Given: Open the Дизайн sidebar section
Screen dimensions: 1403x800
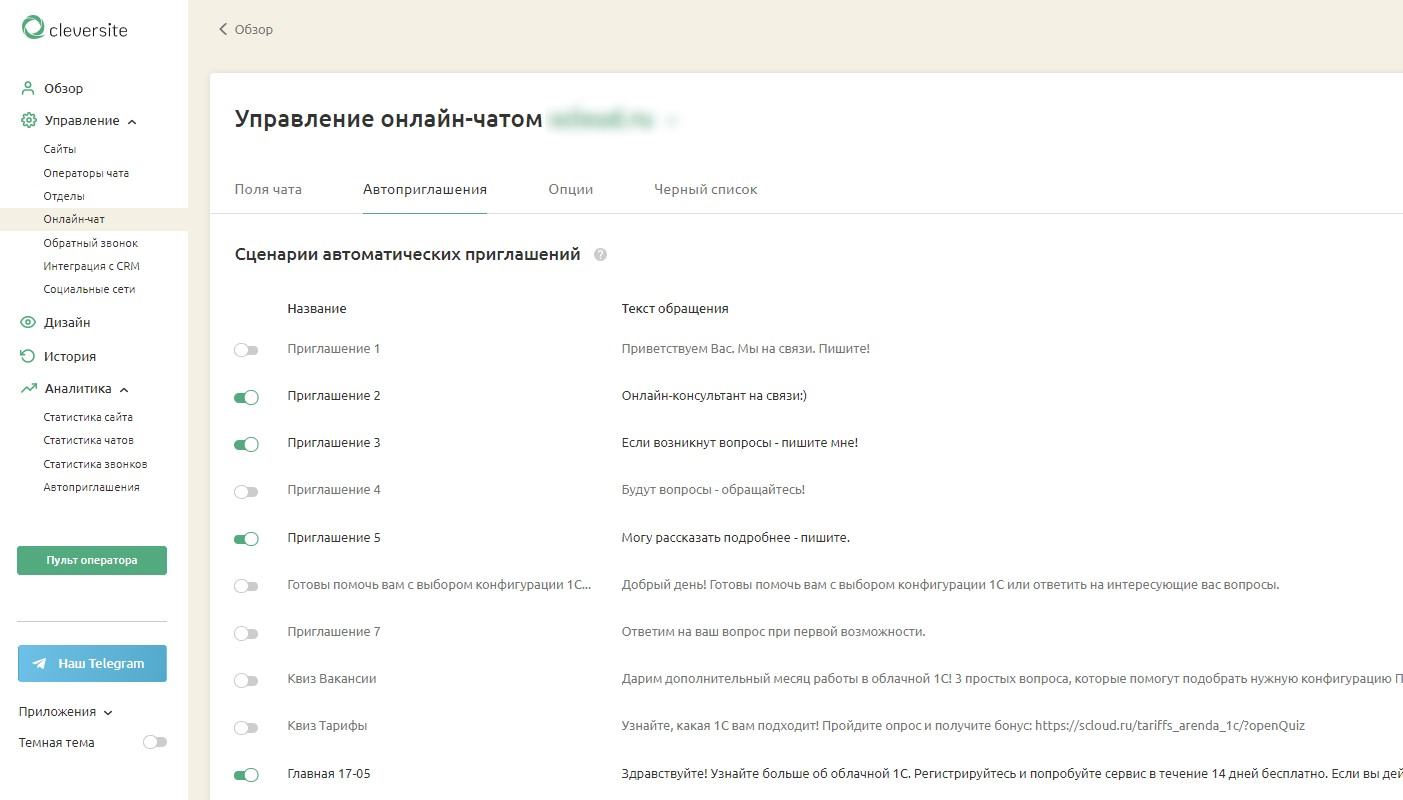Looking at the screenshot, I should tap(67, 322).
